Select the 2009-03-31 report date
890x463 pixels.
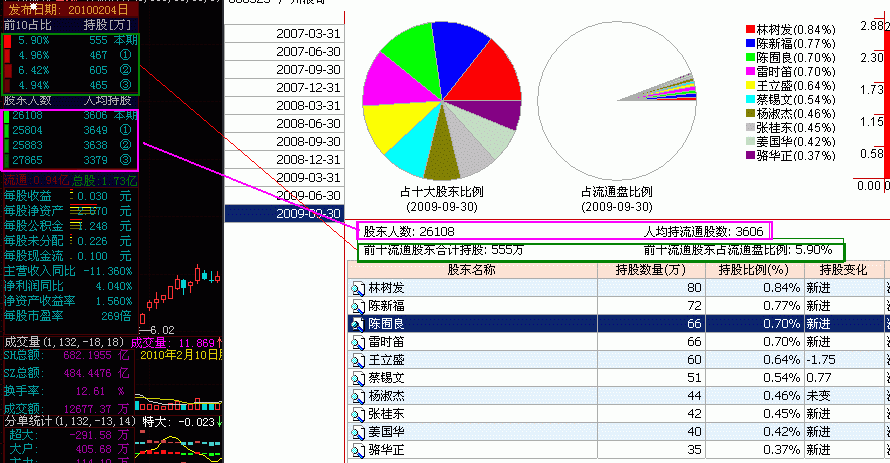point(284,178)
